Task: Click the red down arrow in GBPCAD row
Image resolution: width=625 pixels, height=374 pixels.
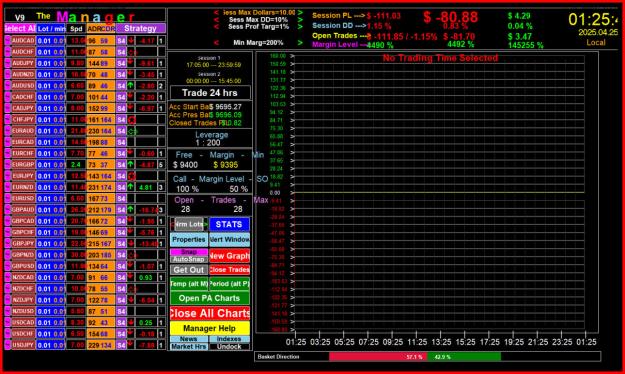Action: [x=131, y=220]
